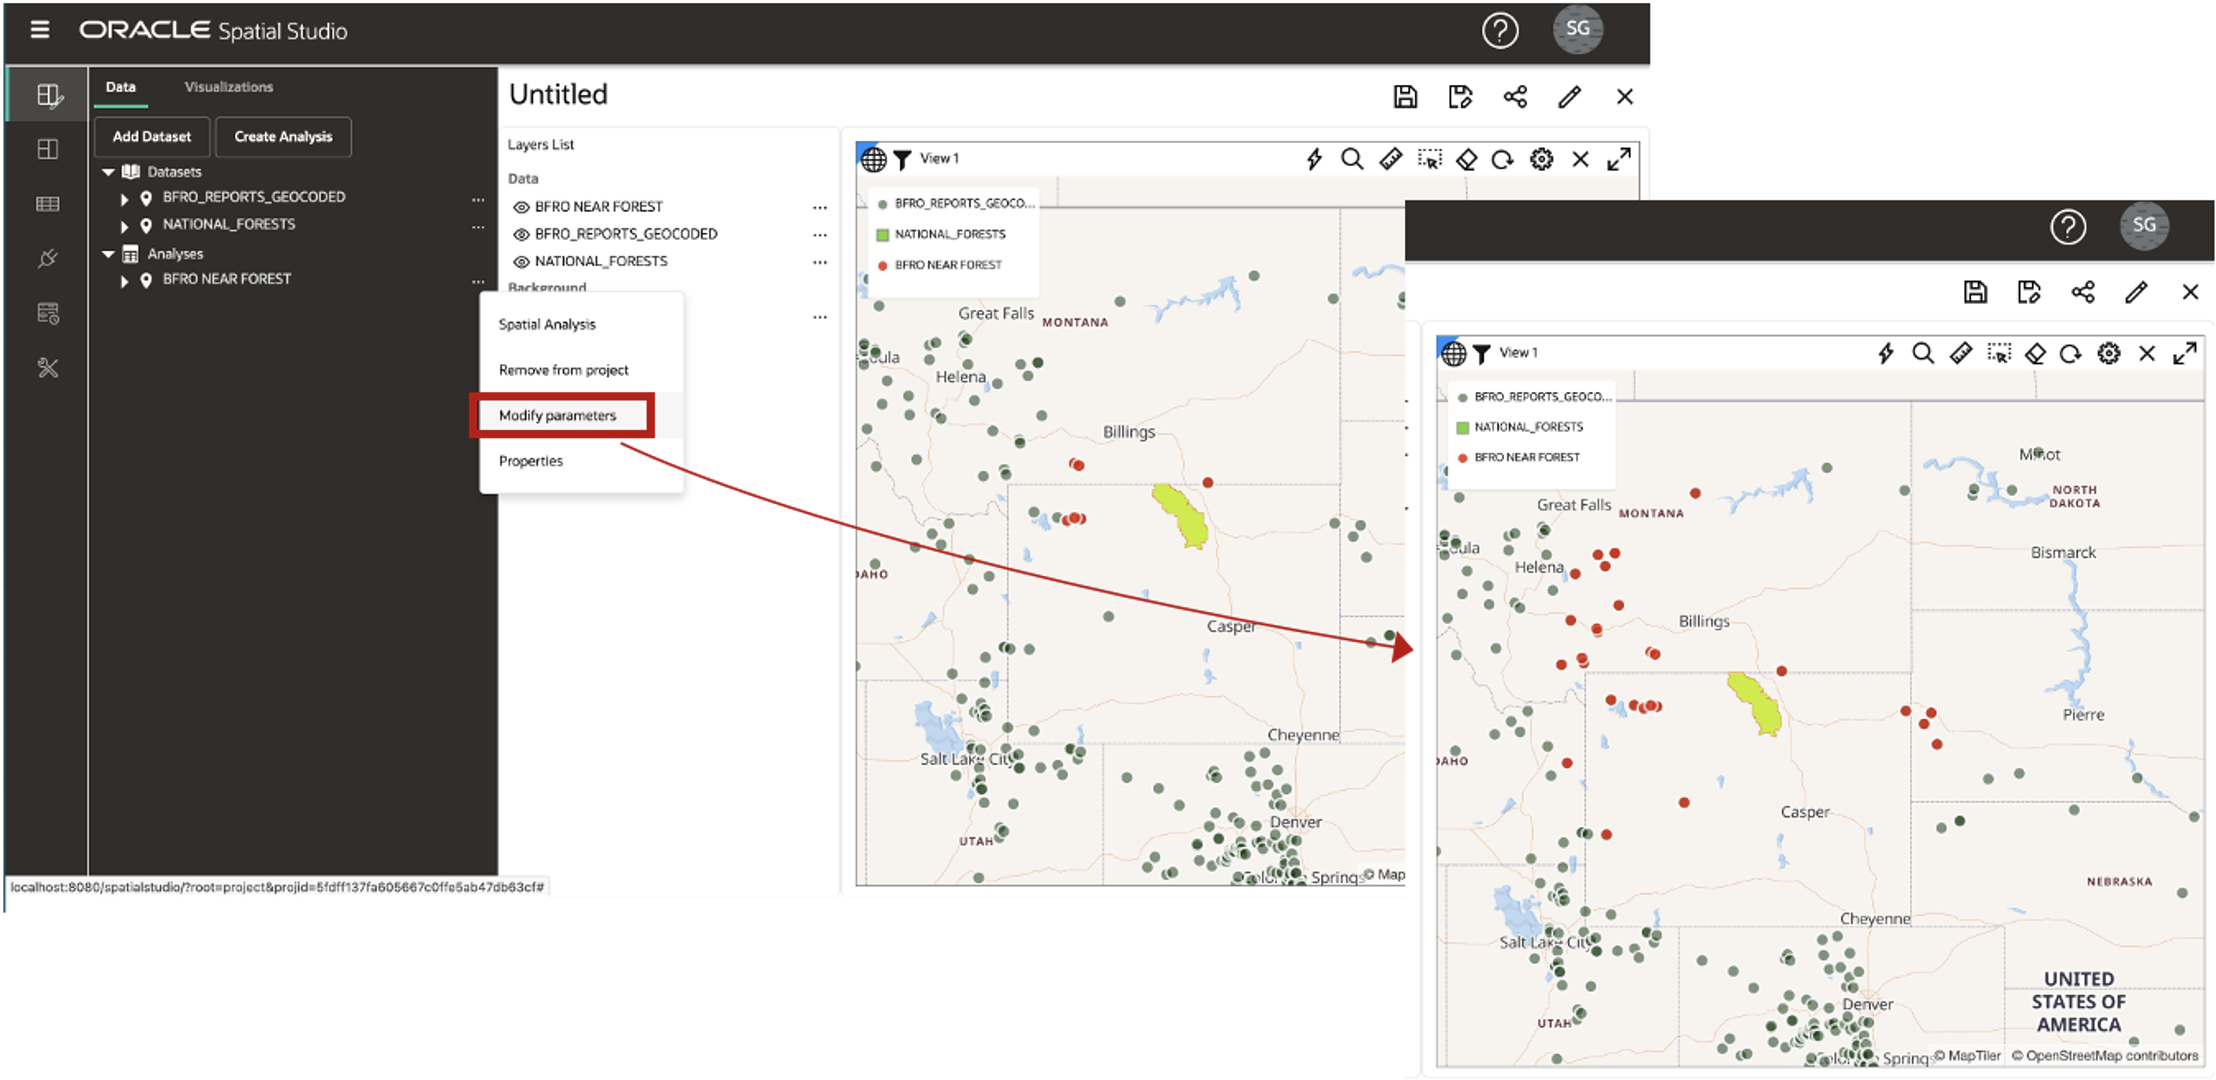Screen dimensions: 2216x1080
Task: Toggle visibility of BFRO NEAR FOREST layer
Action: click(521, 207)
